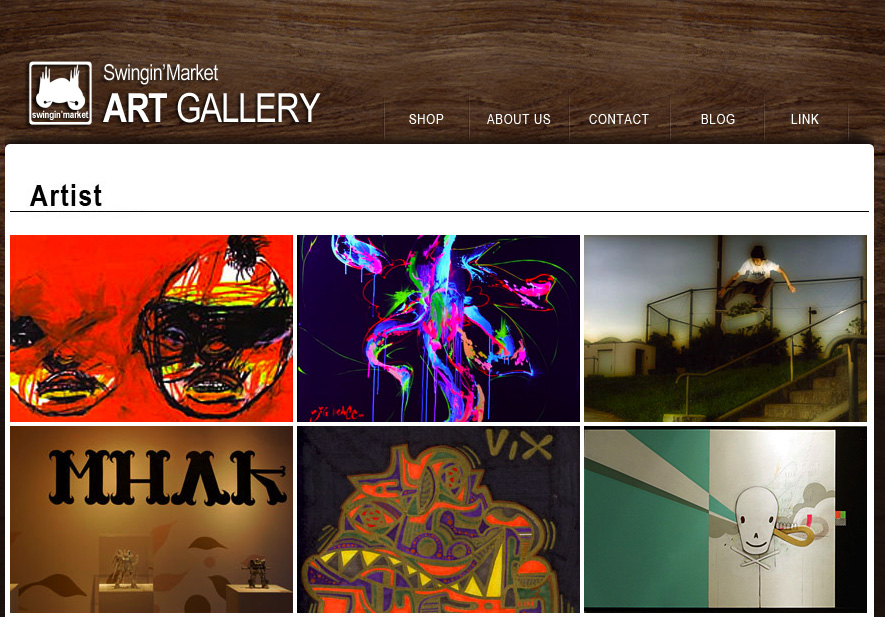Click the Swingin'Market title text

click(x=160, y=73)
